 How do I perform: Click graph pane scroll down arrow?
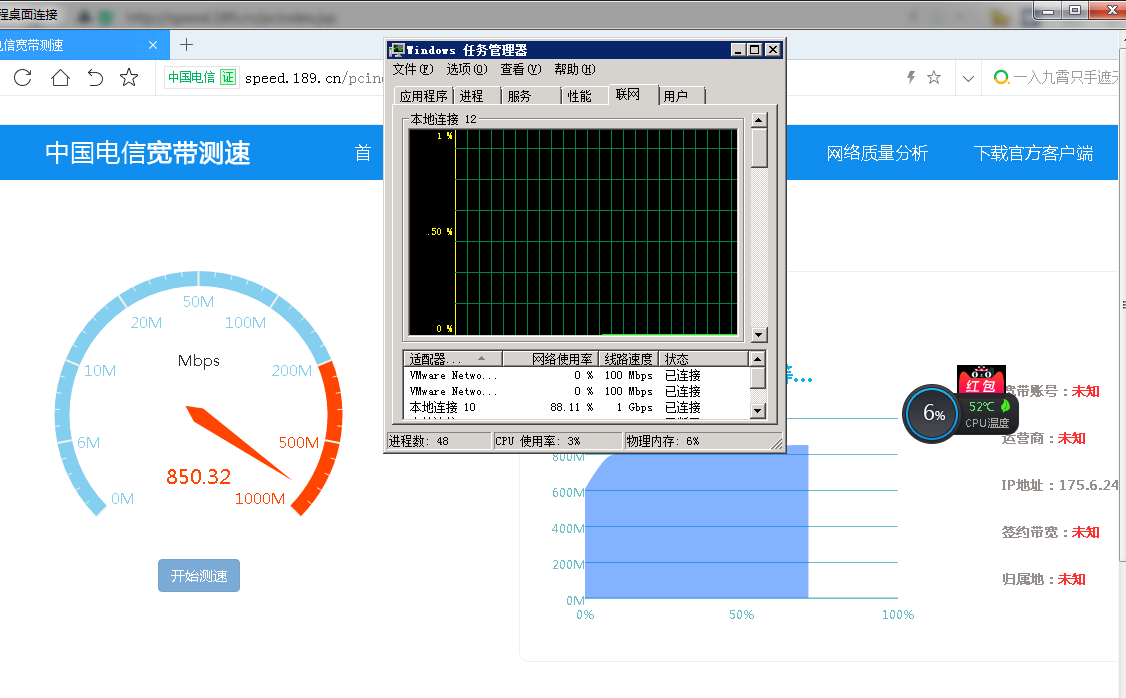(759, 335)
